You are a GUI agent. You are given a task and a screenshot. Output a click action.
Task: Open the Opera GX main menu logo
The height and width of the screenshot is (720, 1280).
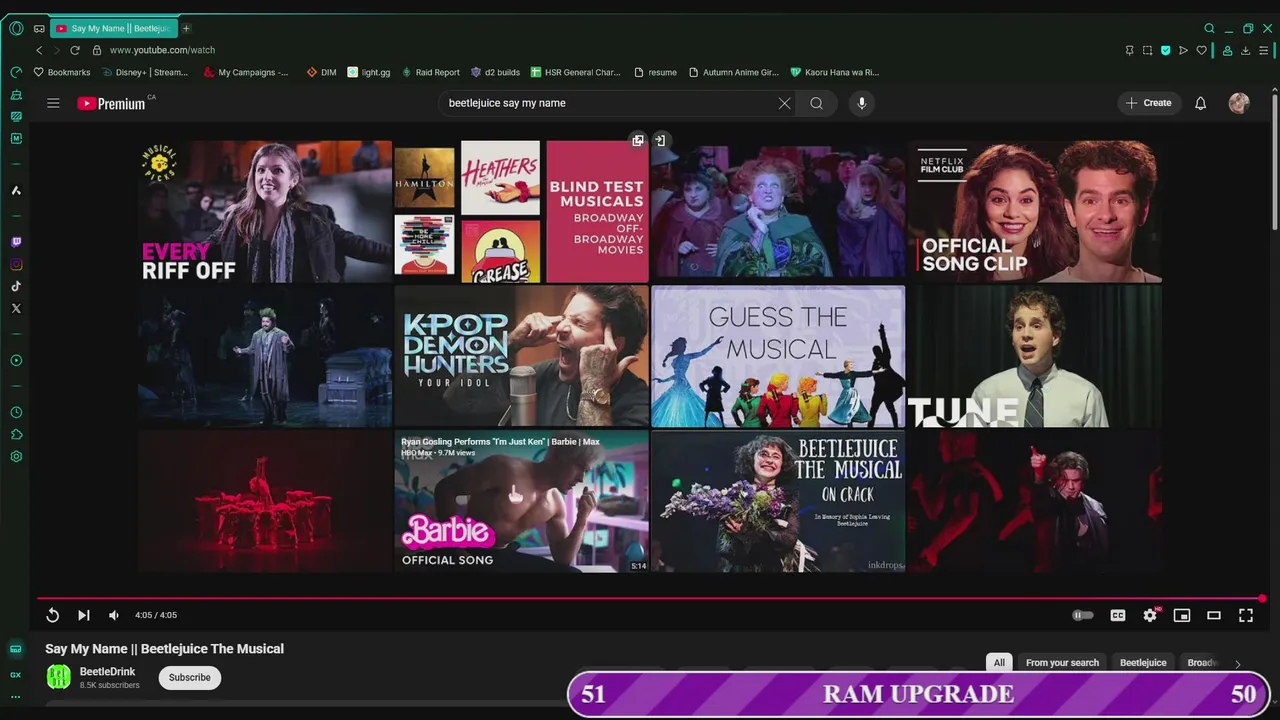tap(16, 28)
